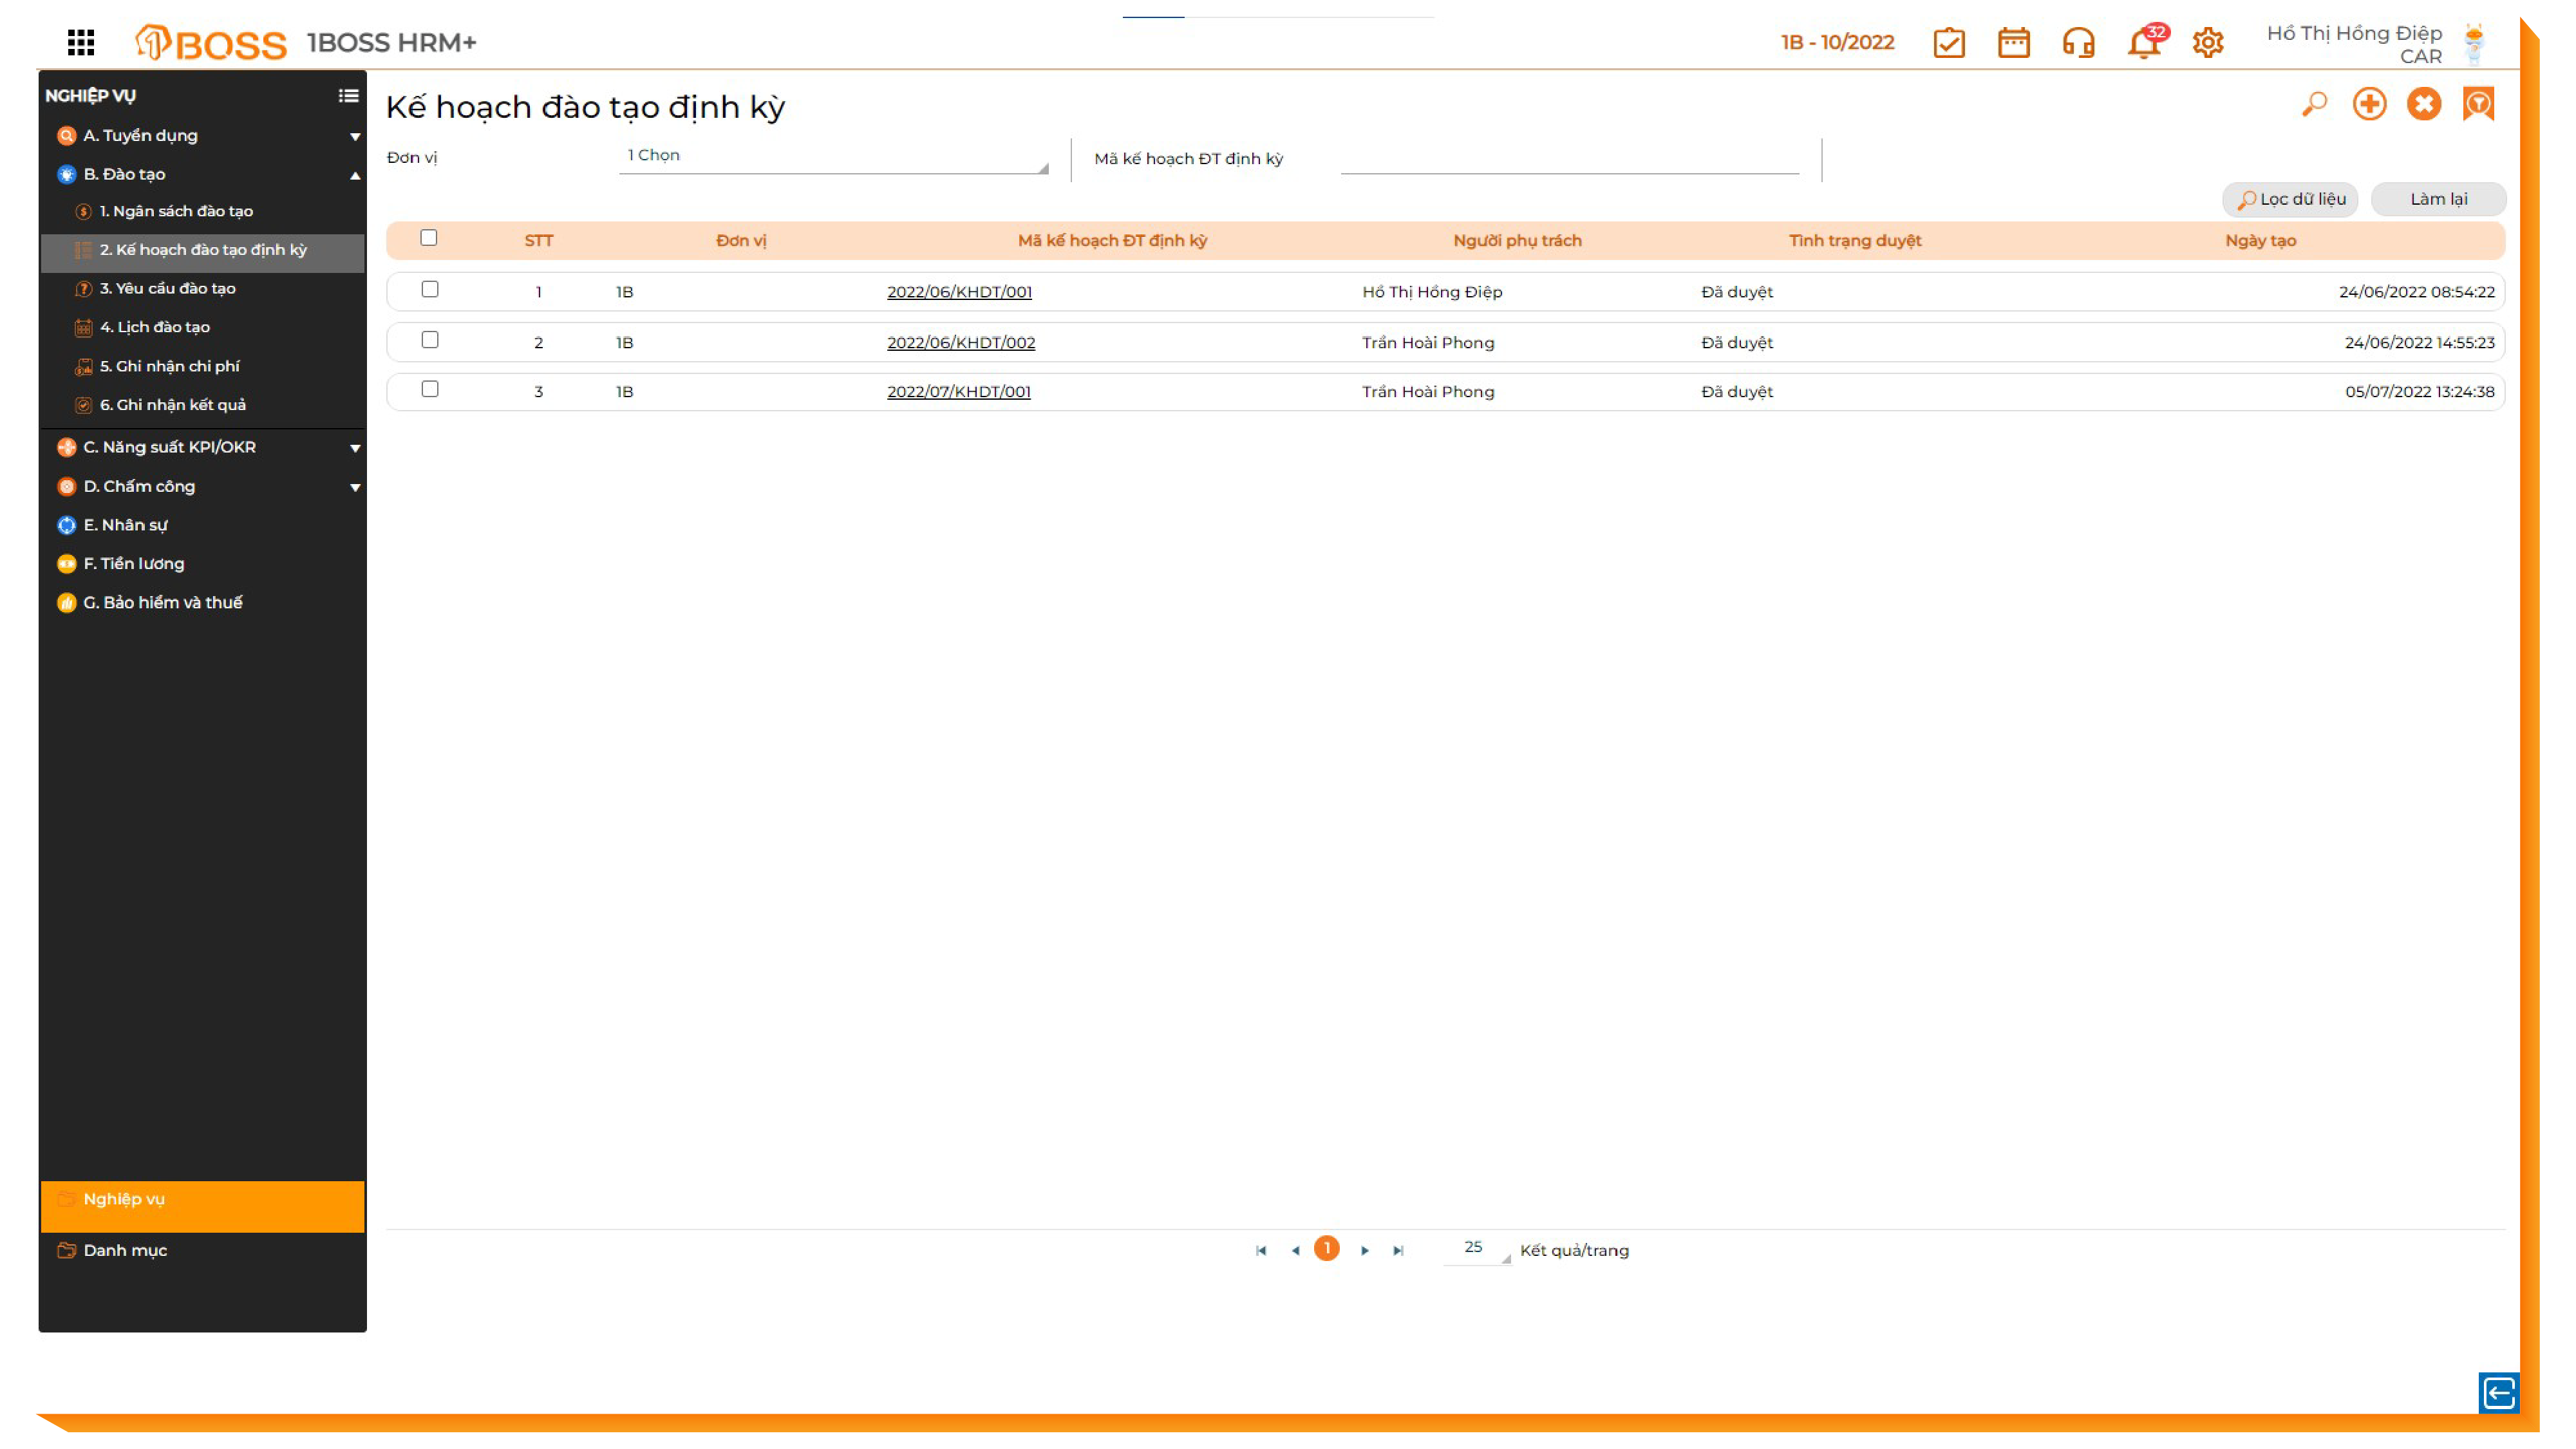Click the magnifier search icon near title
The image size is (2576, 1449).
pyautogui.click(x=2314, y=104)
